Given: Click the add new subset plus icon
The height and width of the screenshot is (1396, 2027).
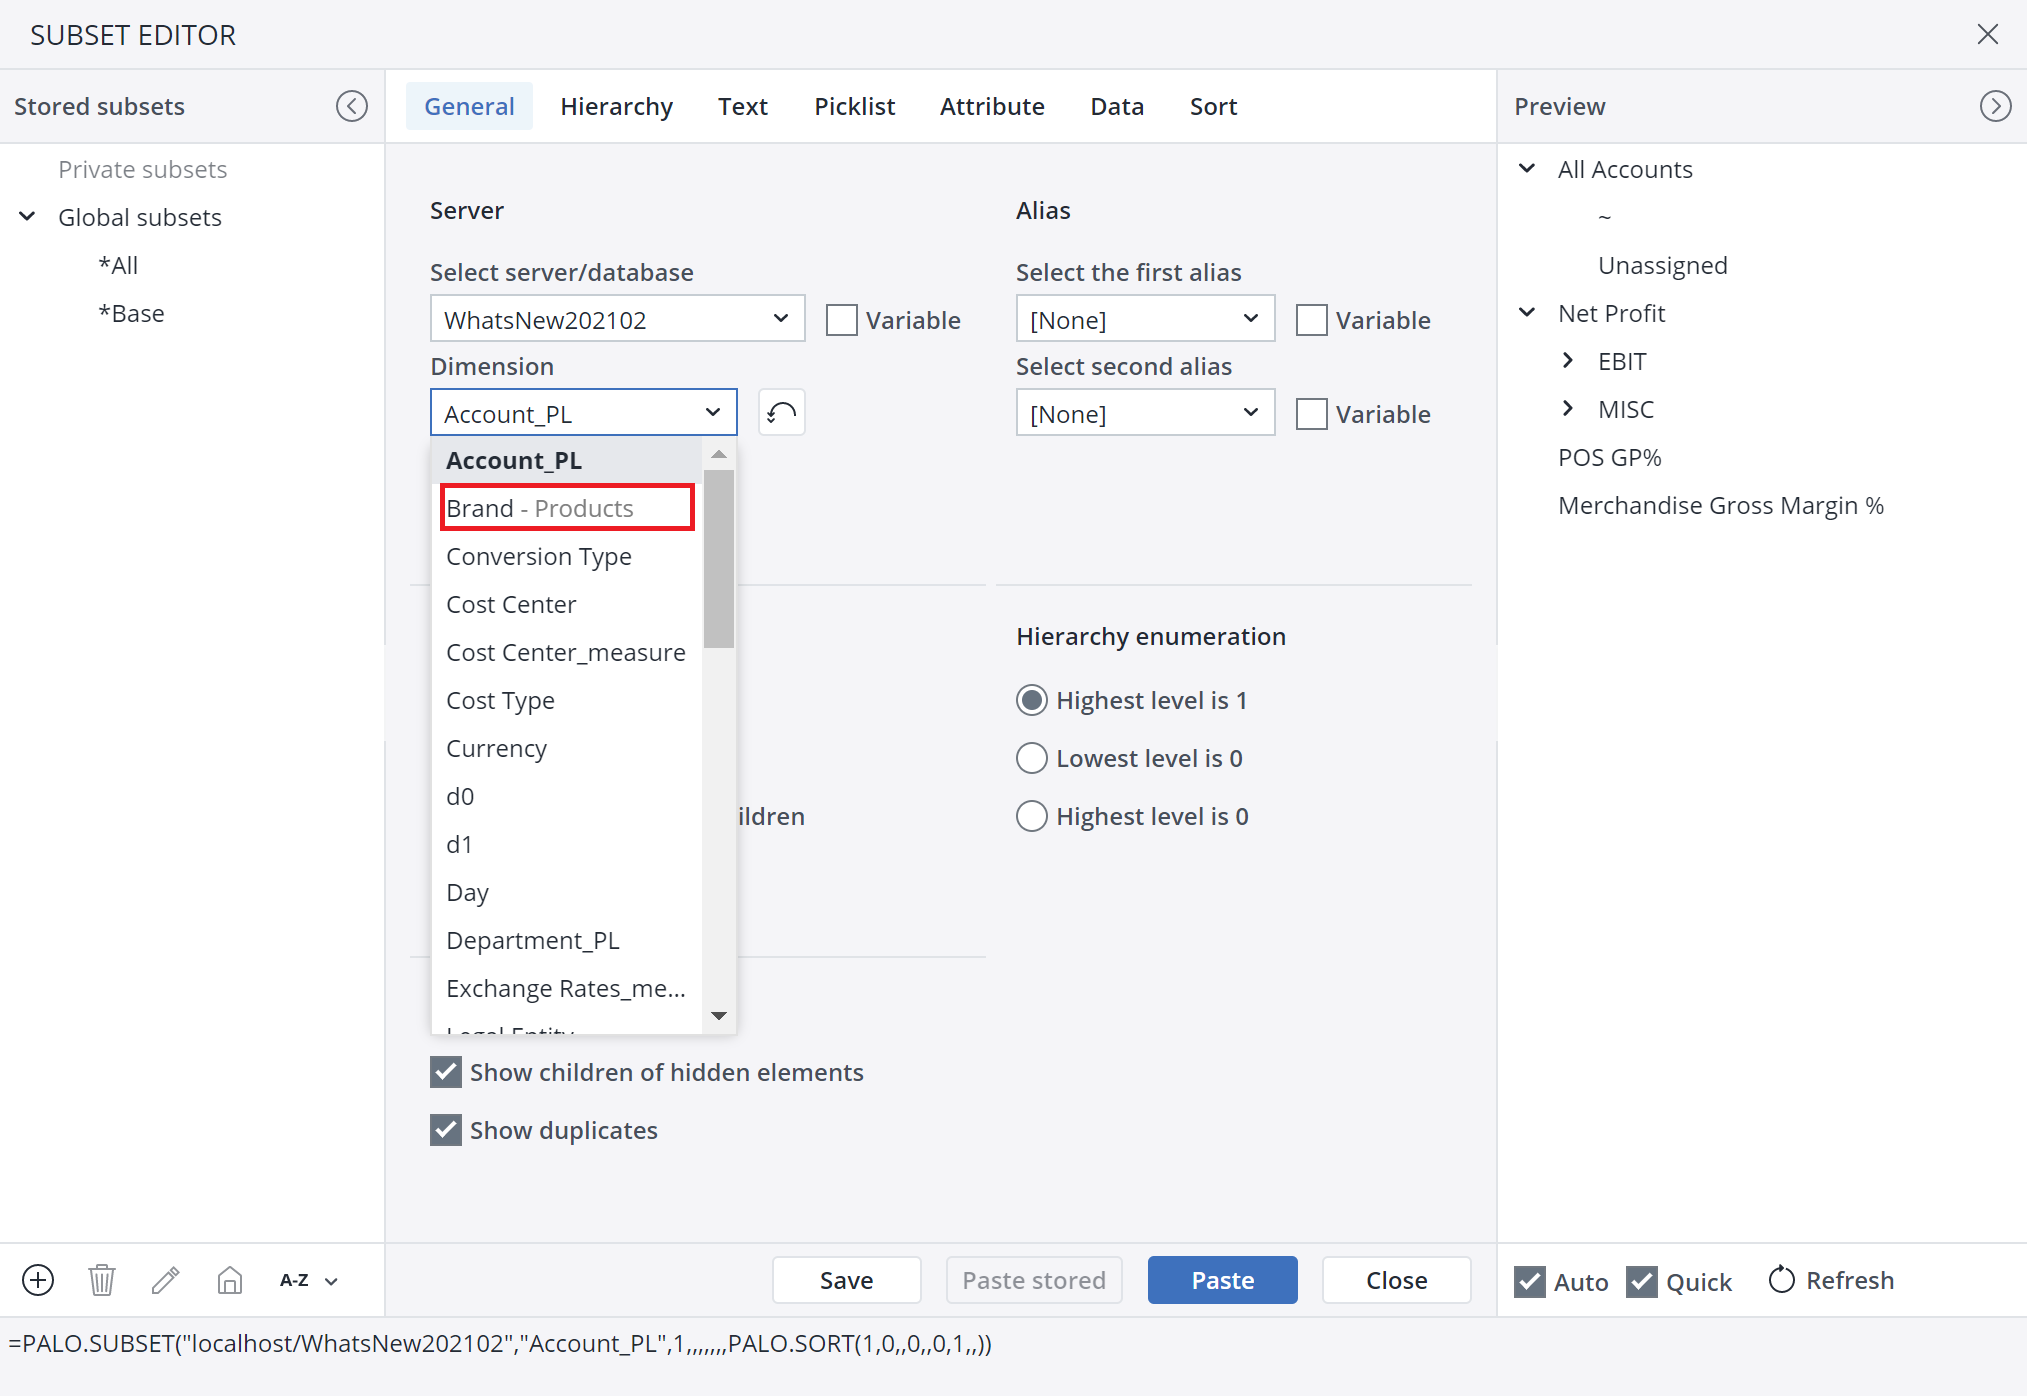Looking at the screenshot, I should click(x=38, y=1280).
